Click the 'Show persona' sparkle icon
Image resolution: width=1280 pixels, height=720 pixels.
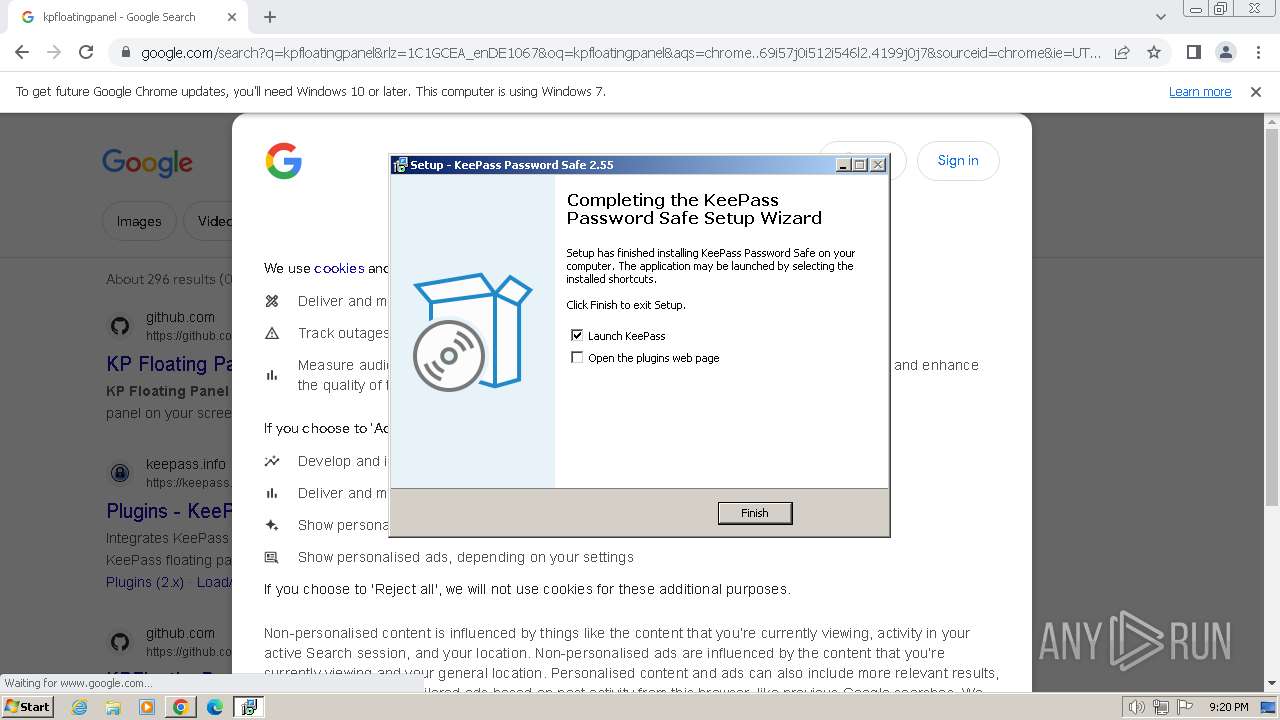pos(272,525)
